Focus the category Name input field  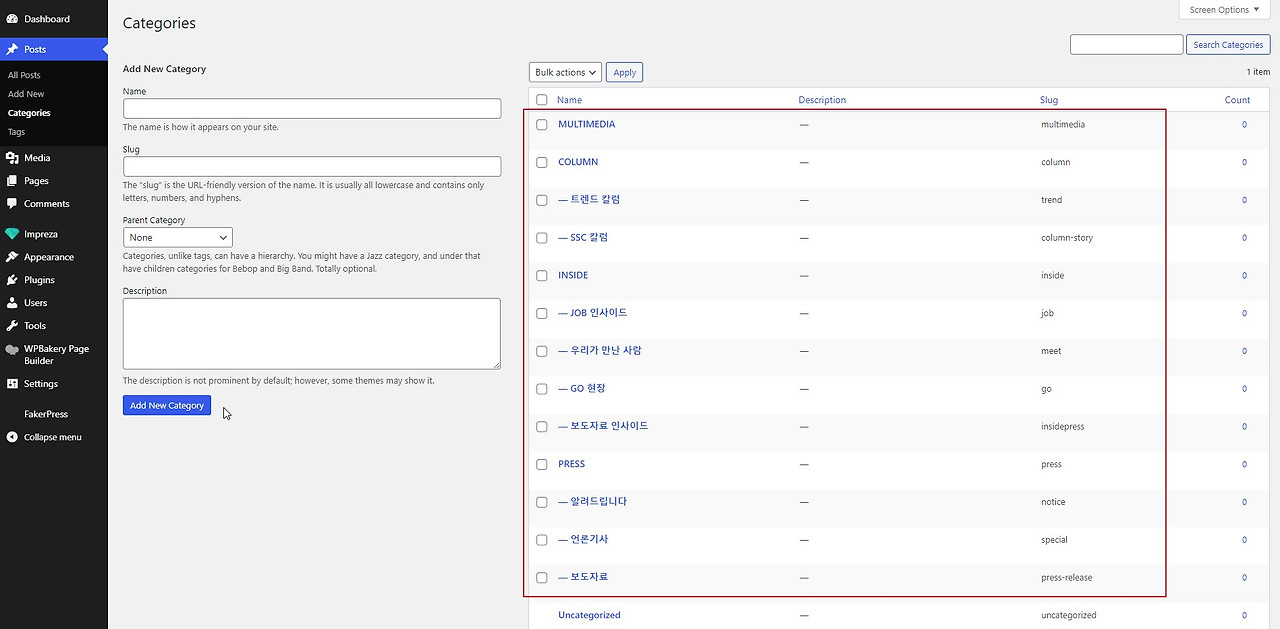(x=312, y=108)
